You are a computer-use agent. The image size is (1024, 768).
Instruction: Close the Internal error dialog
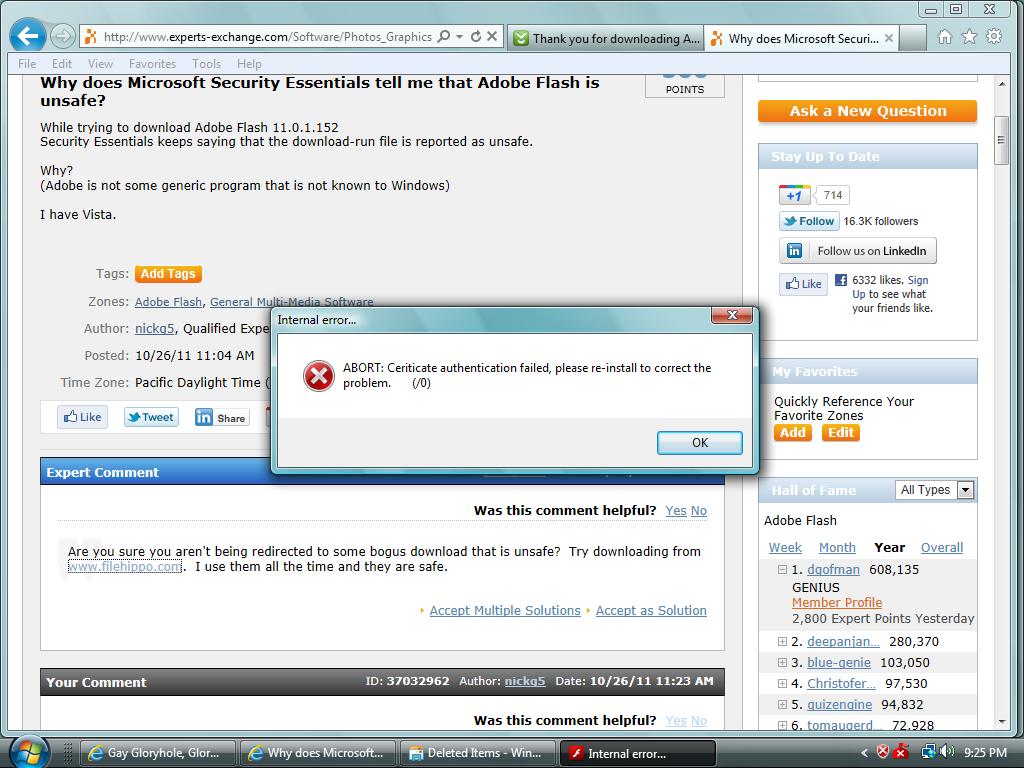(x=731, y=315)
